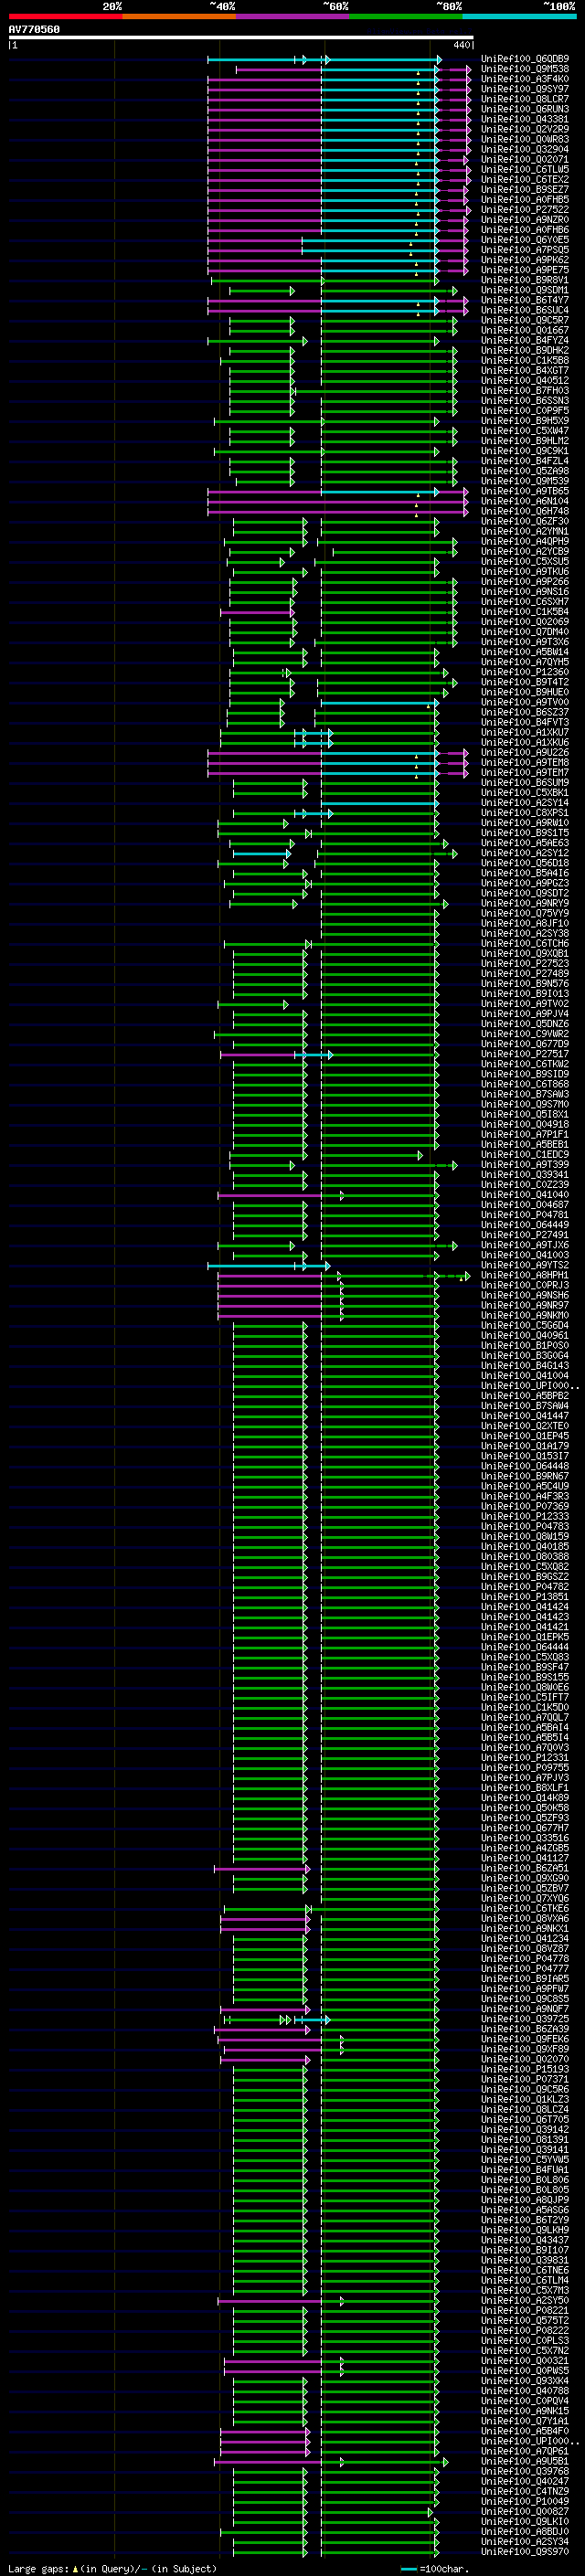The width and height of the screenshot is (585, 2576).
Task: Click the 440 query end position number
Action: pos(461,45)
